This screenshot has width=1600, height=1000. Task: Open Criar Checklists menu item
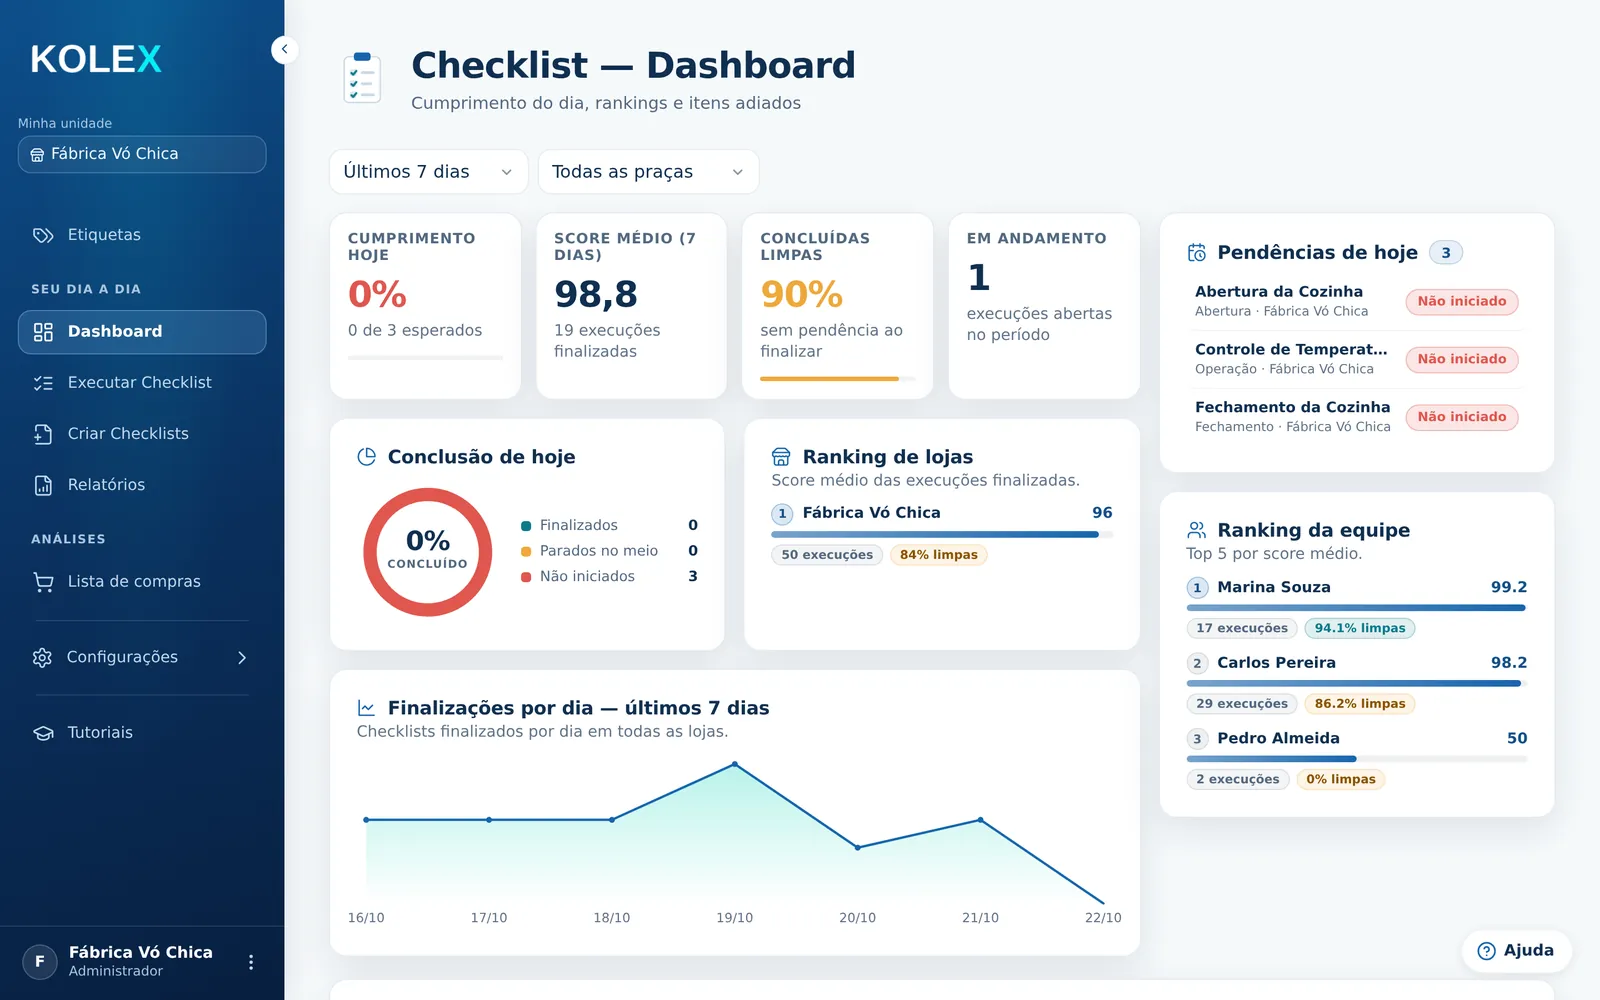pos(142,434)
